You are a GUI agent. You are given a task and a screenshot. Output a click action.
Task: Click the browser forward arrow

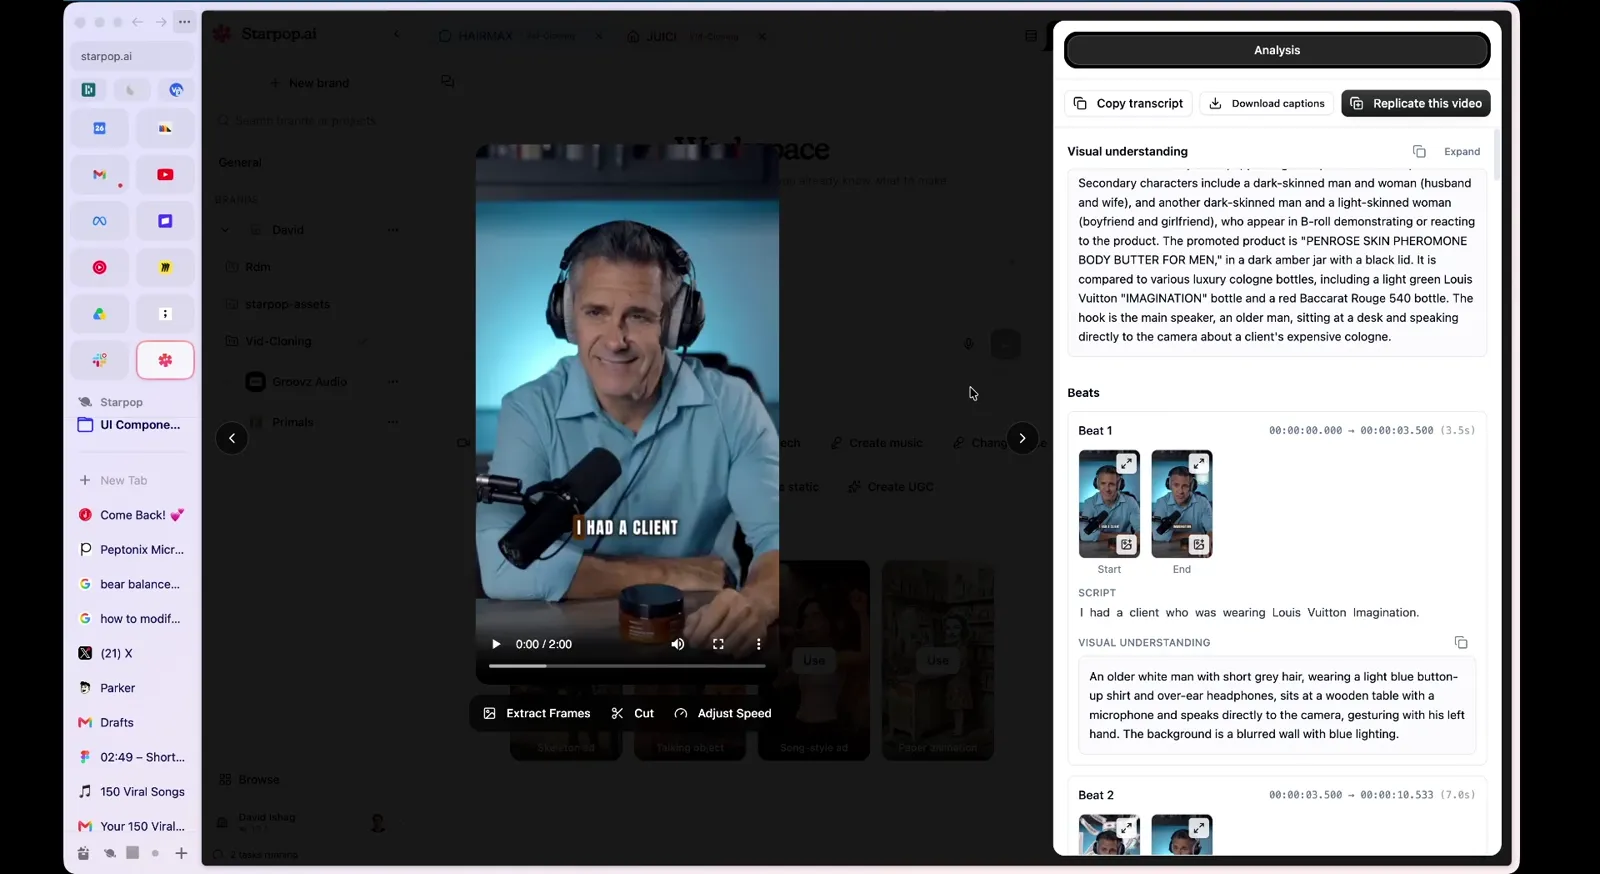[x=161, y=22]
